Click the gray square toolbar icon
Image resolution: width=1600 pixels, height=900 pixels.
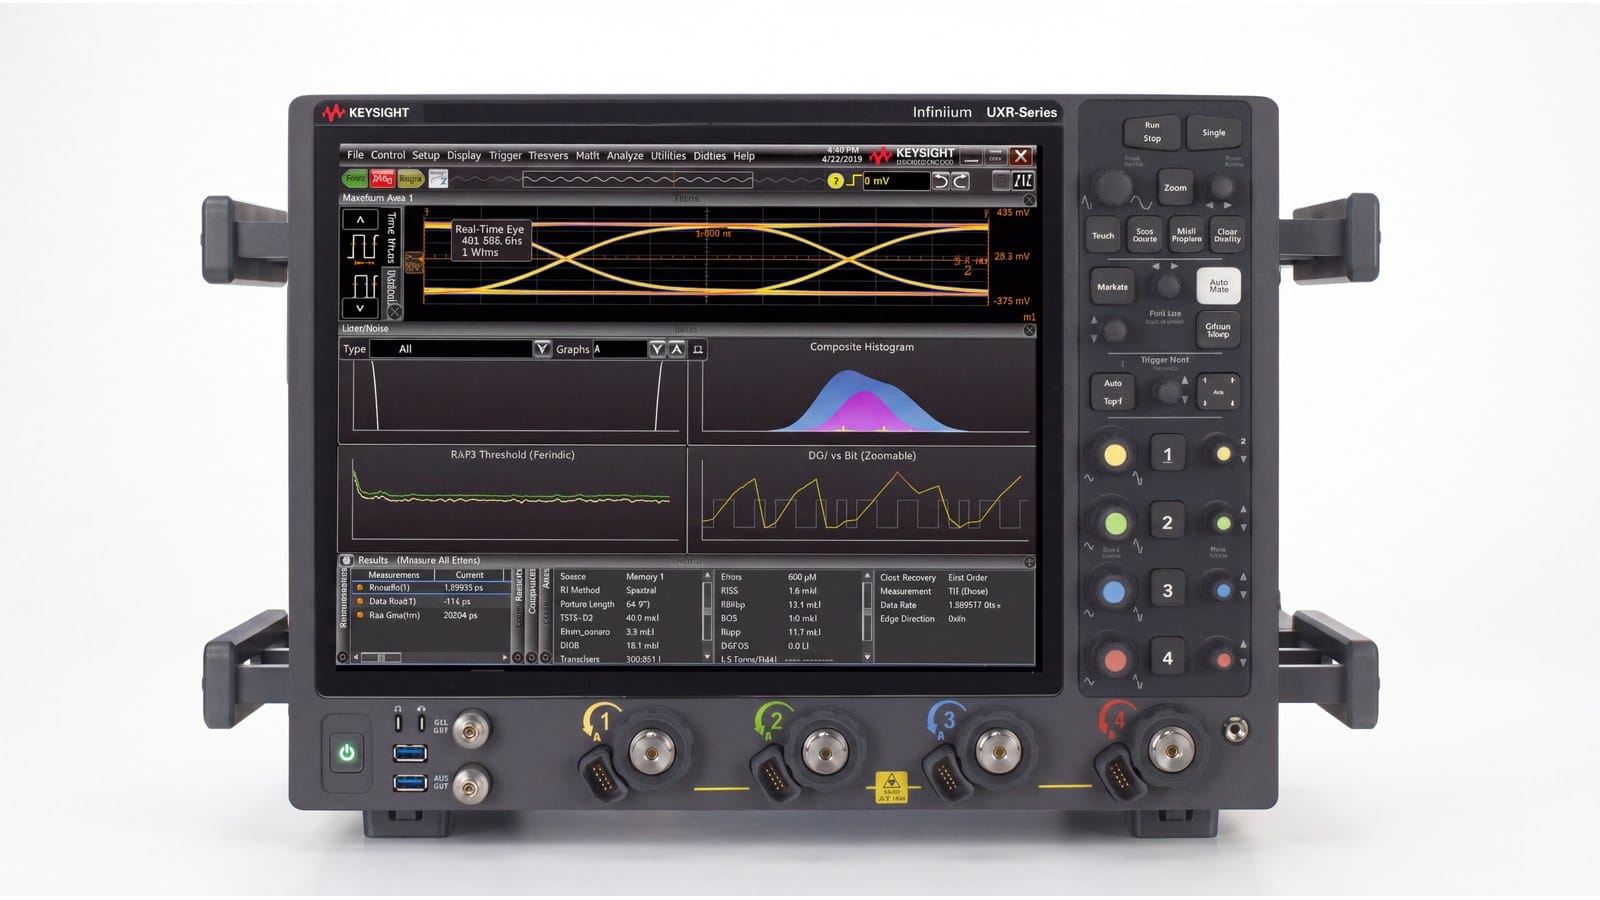[1001, 181]
